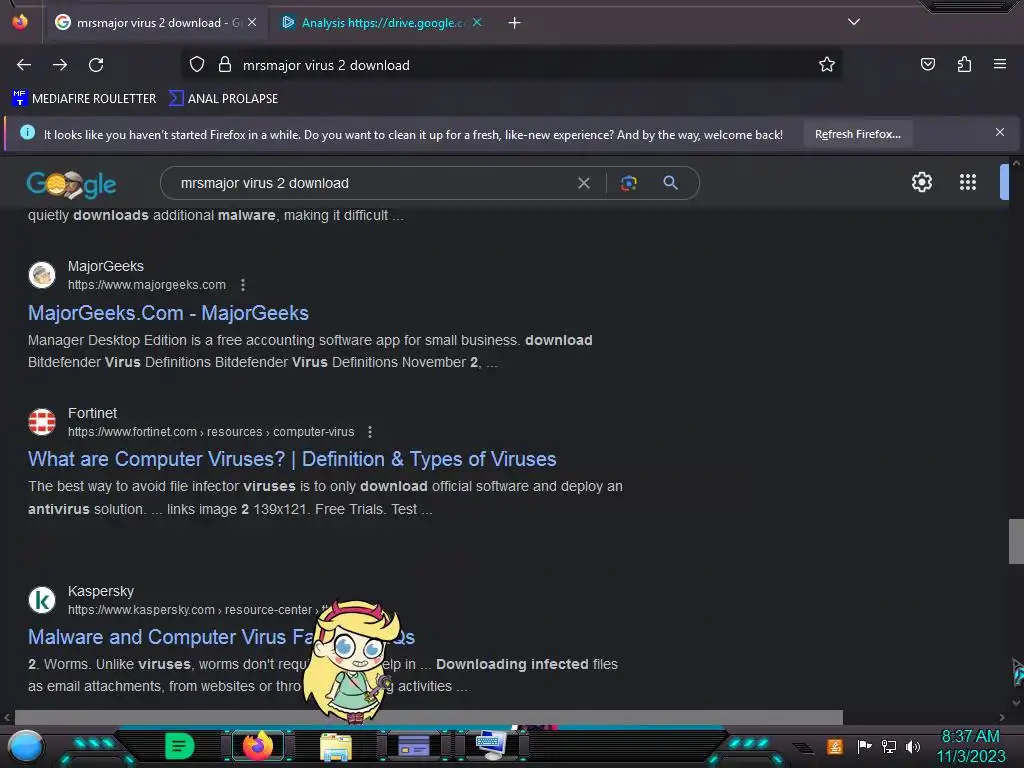Open the computer monitor app in taskbar
The image size is (1024, 768).
pyautogui.click(x=491, y=745)
